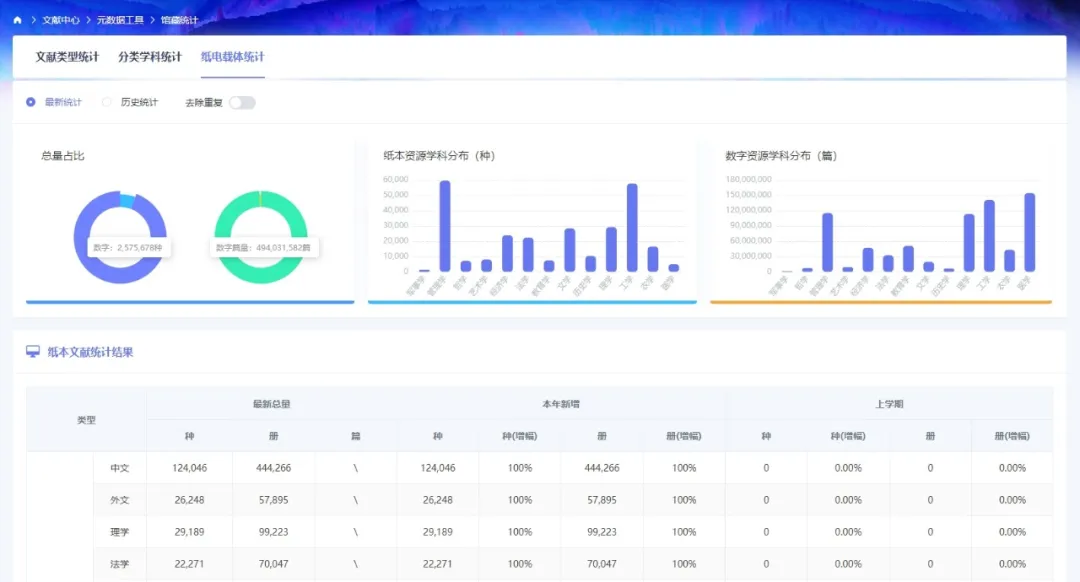The width and height of the screenshot is (1080, 582).
Task: Click 70,047 under 本年新增 in 法学 row
Action: (x=601, y=563)
